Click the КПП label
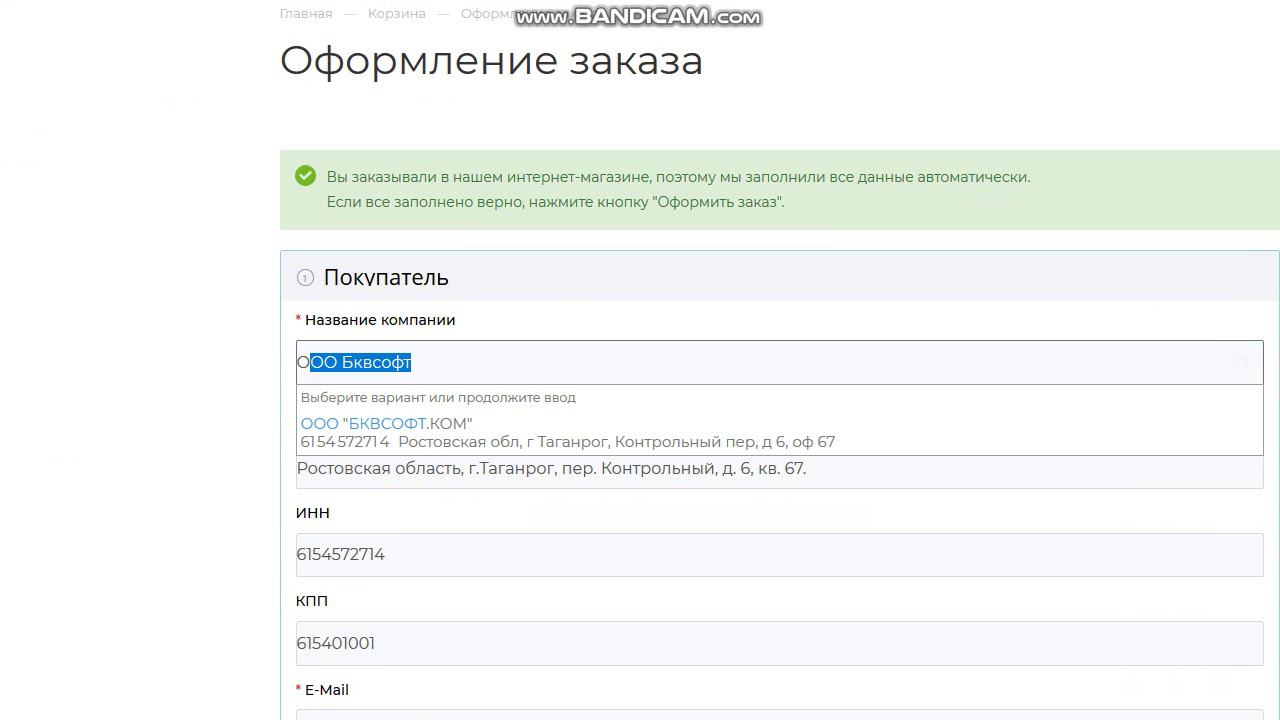 pos(312,601)
